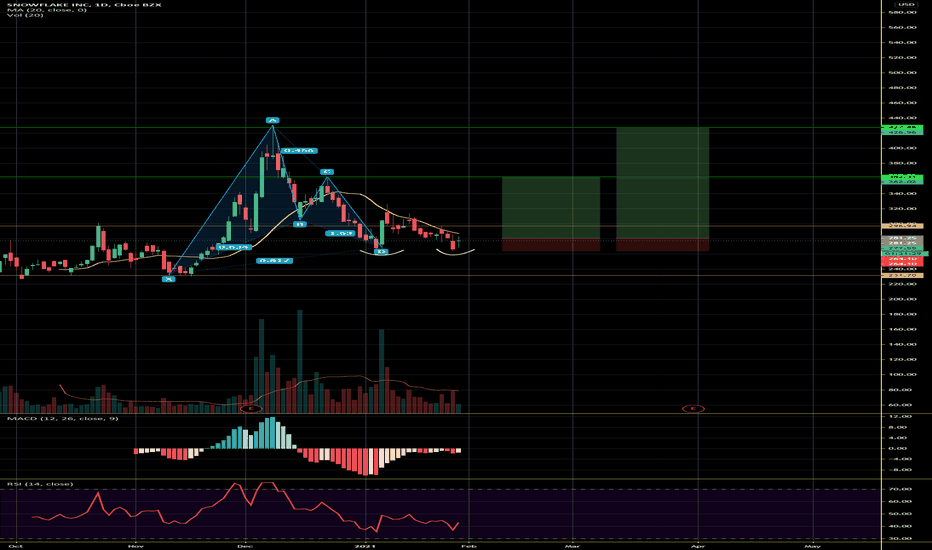This screenshot has height=550, width=932.
Task: Click the May label on time axis
Action: [813, 545]
